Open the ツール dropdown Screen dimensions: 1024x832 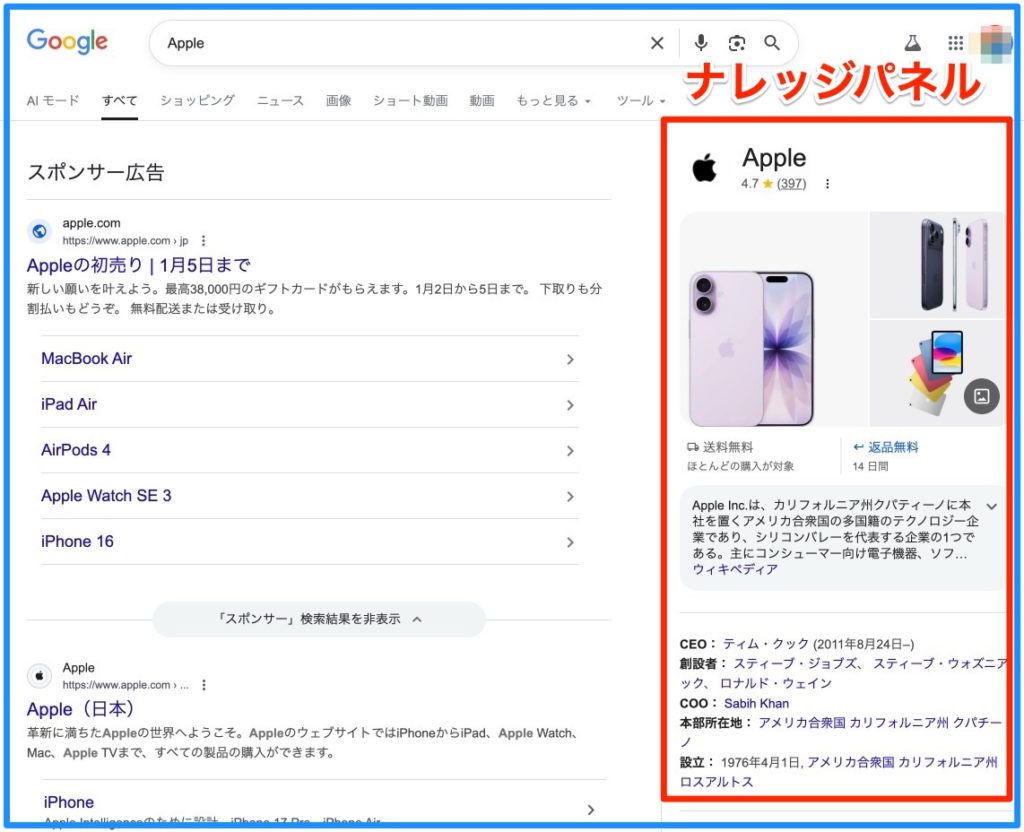point(641,101)
